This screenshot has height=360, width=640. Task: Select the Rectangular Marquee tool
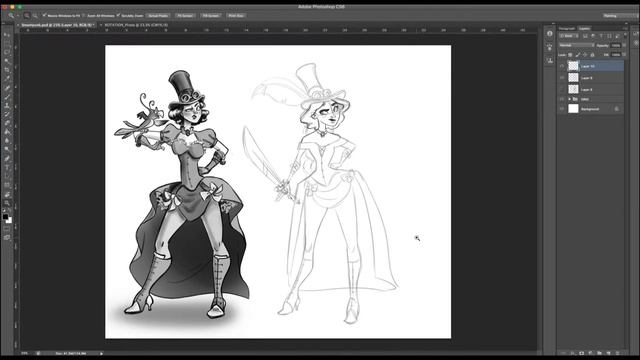click(x=7, y=43)
